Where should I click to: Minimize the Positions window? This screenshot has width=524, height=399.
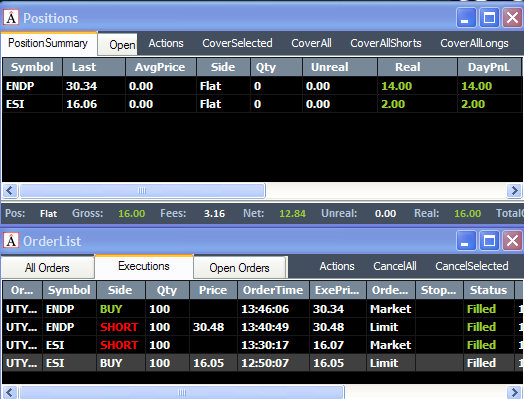pos(466,17)
